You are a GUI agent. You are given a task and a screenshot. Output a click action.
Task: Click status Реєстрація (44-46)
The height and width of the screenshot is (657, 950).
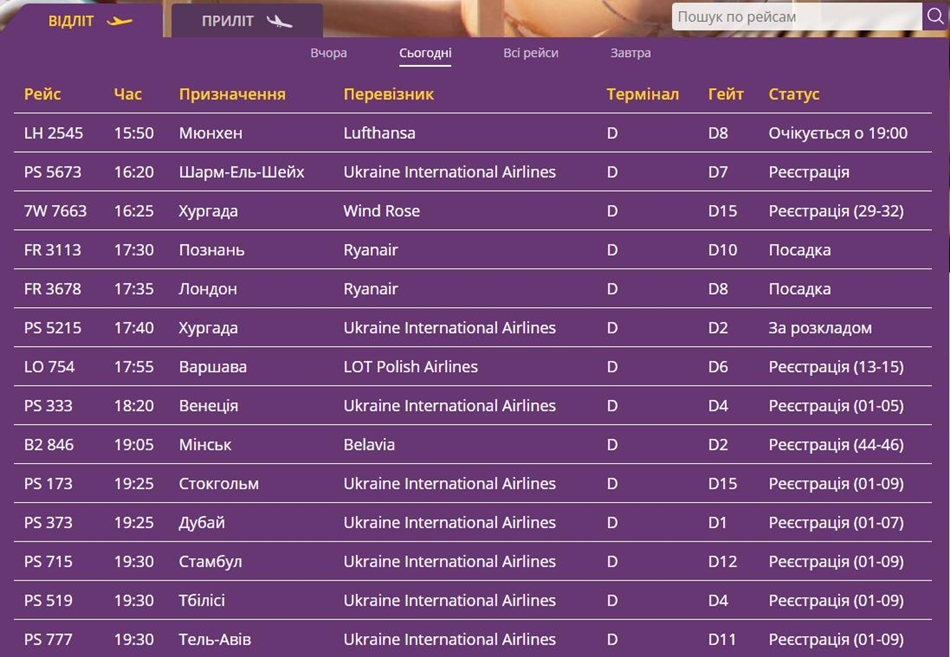coord(836,445)
